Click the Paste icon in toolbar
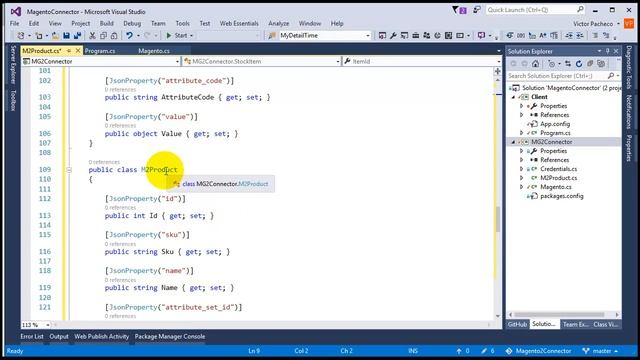The image size is (640, 360). [114, 36]
